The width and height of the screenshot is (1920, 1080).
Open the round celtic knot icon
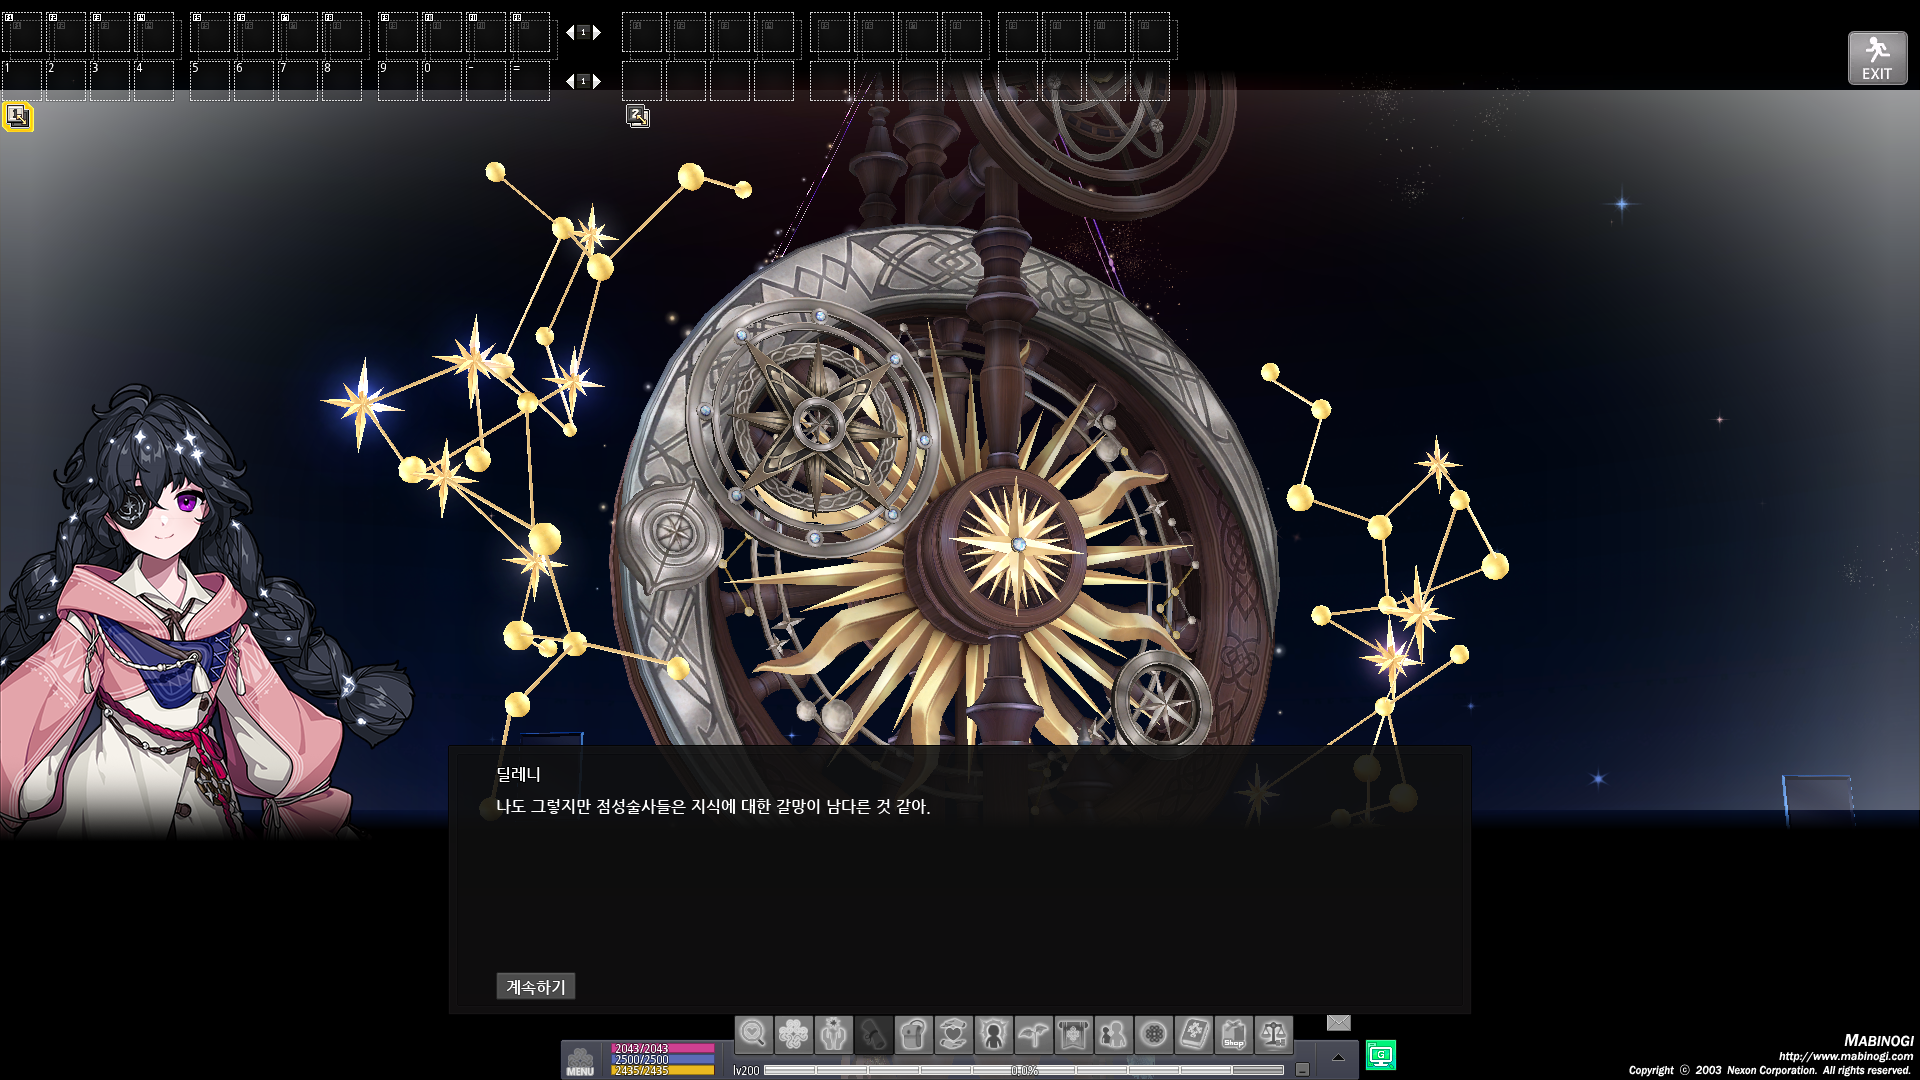tap(1154, 1034)
